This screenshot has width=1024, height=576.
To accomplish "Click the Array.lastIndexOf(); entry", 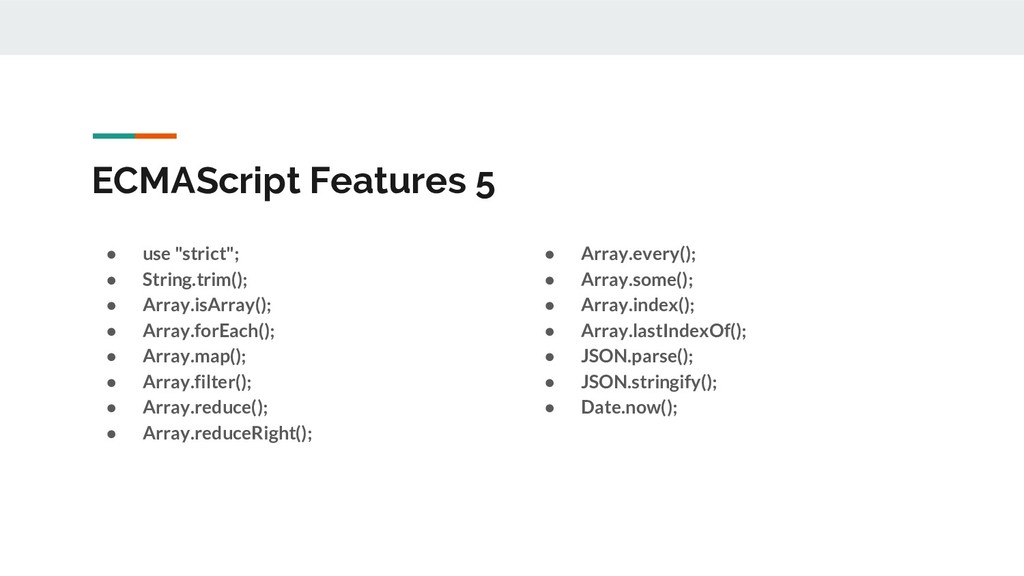I will [664, 330].
